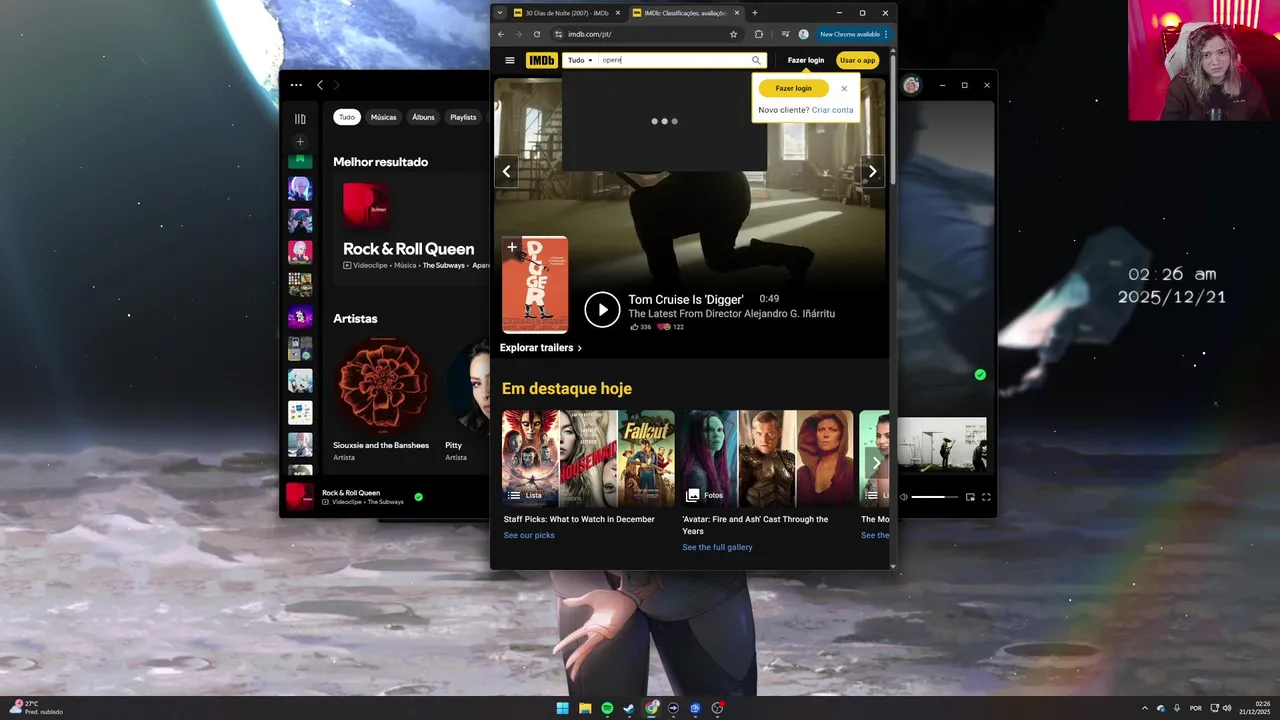Click Fazer login in IMDb header
1280x720 pixels.
[x=806, y=60]
